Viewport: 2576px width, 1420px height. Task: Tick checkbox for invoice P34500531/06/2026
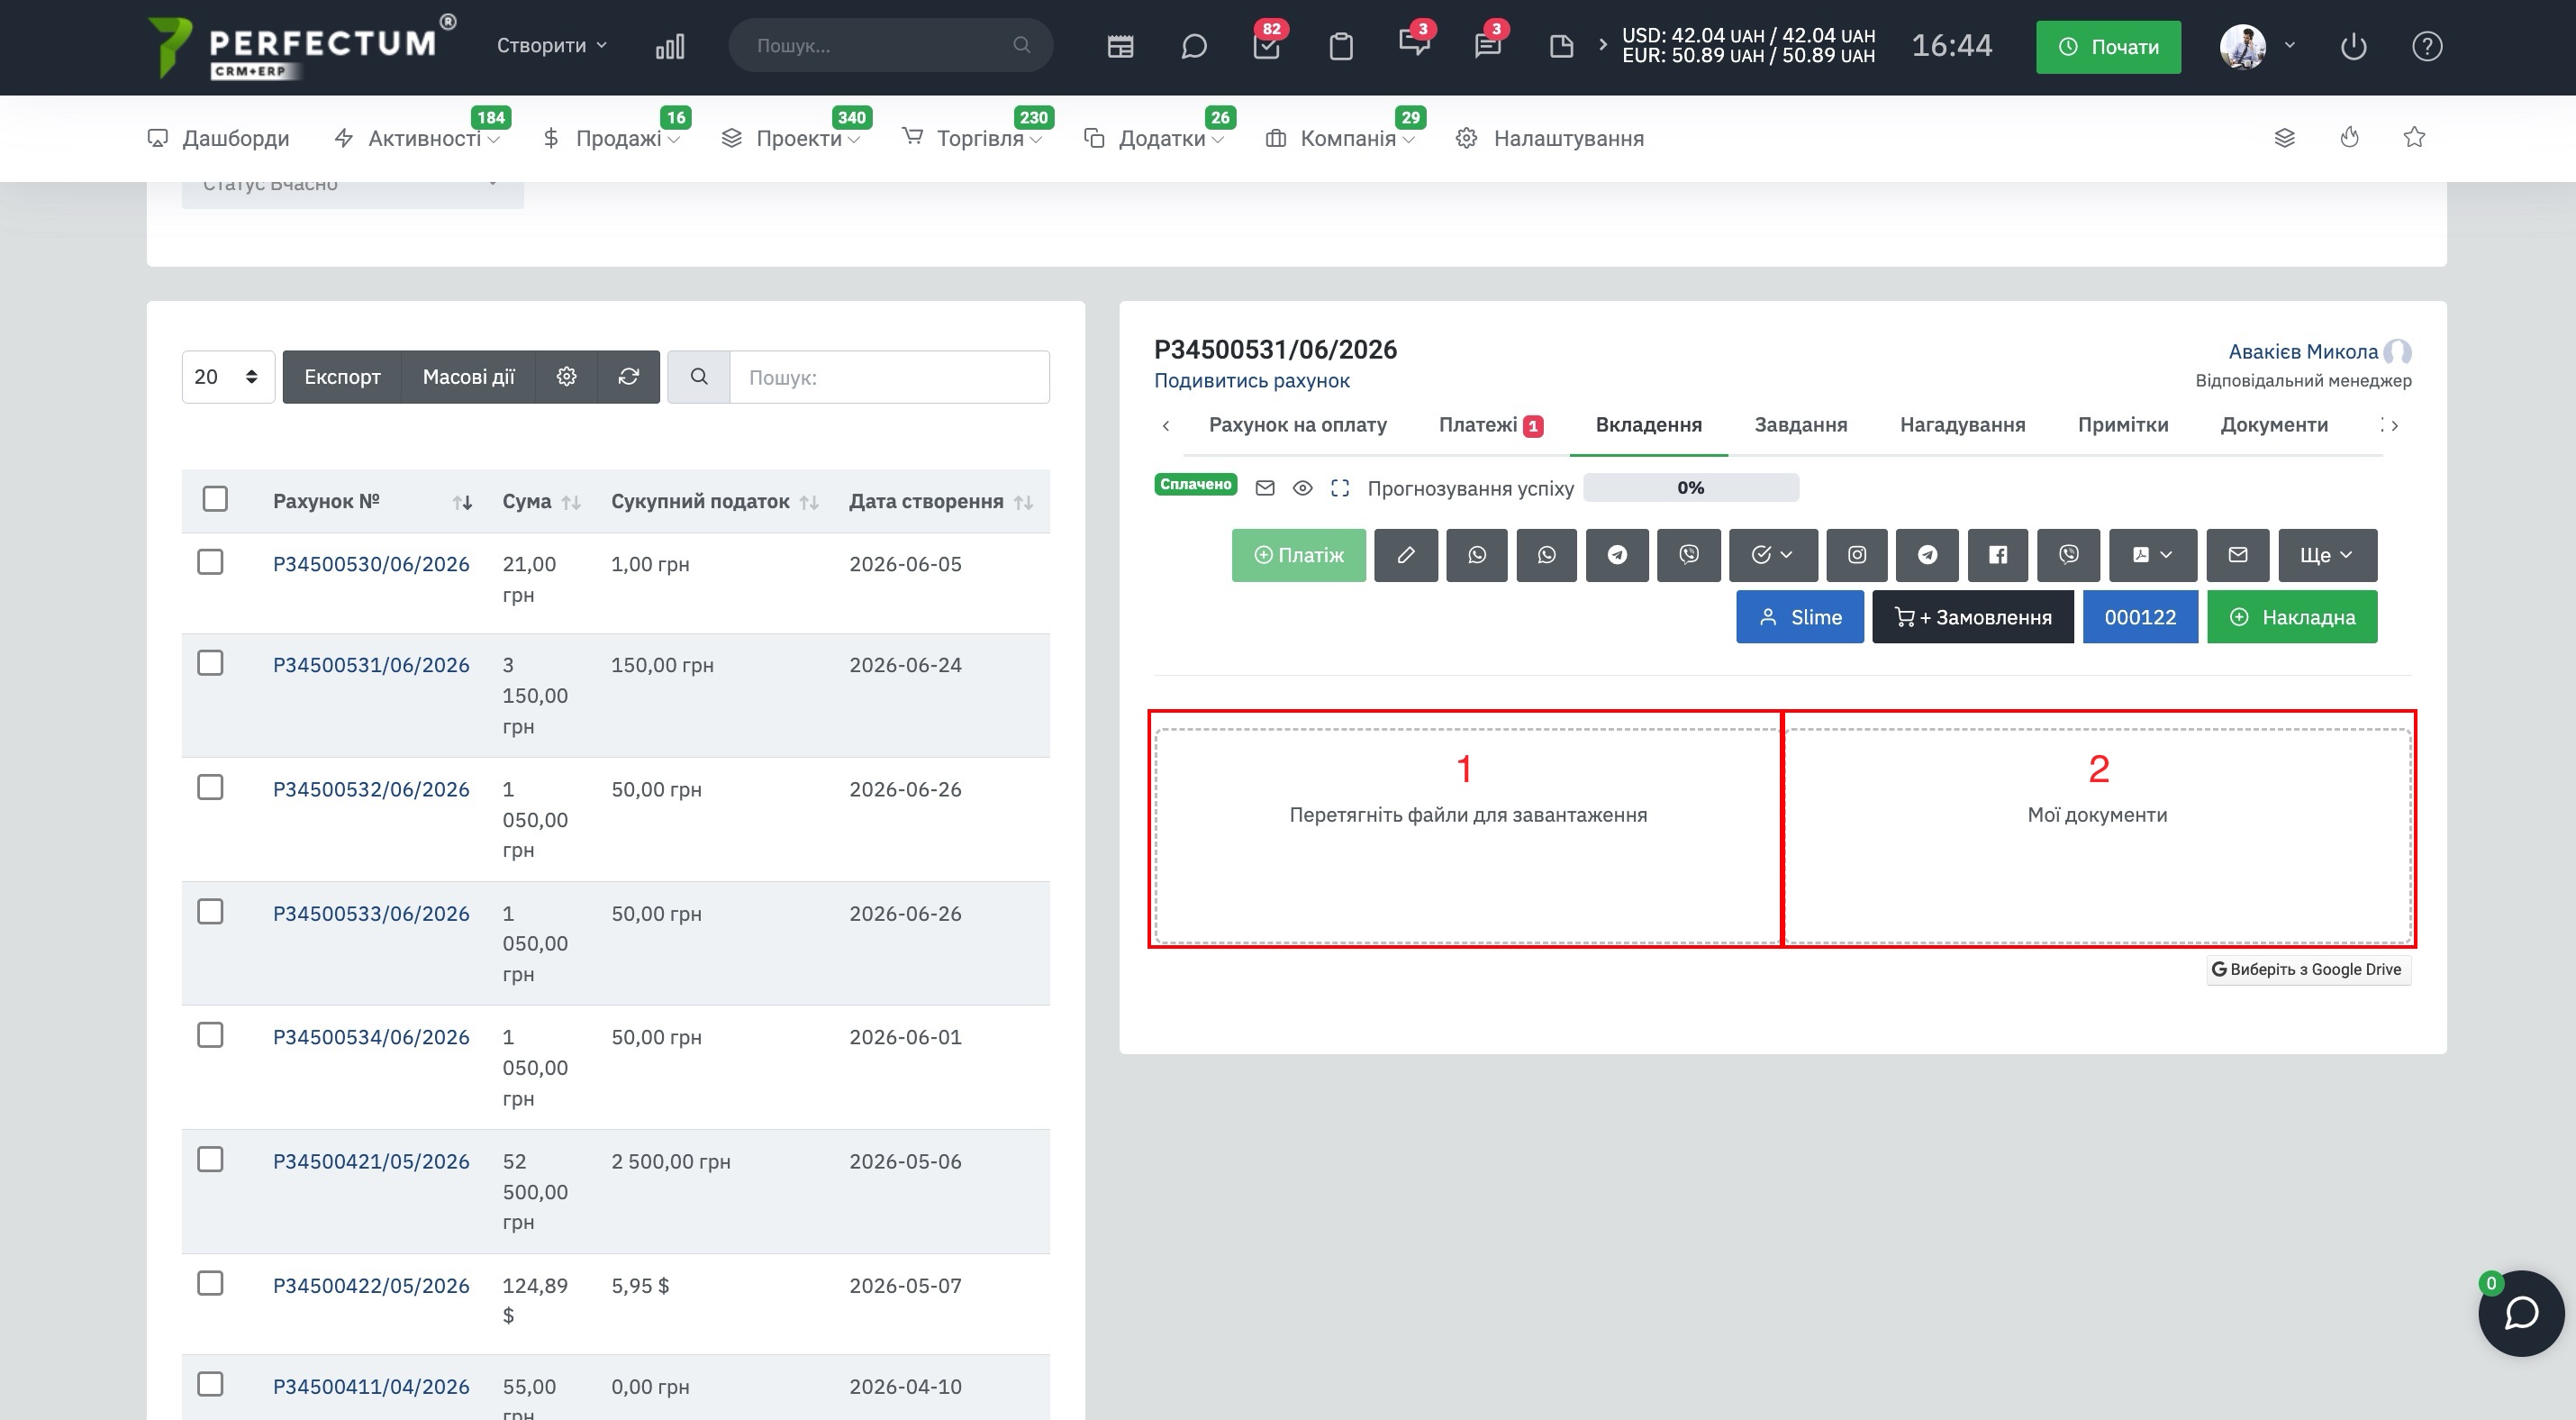(x=210, y=663)
